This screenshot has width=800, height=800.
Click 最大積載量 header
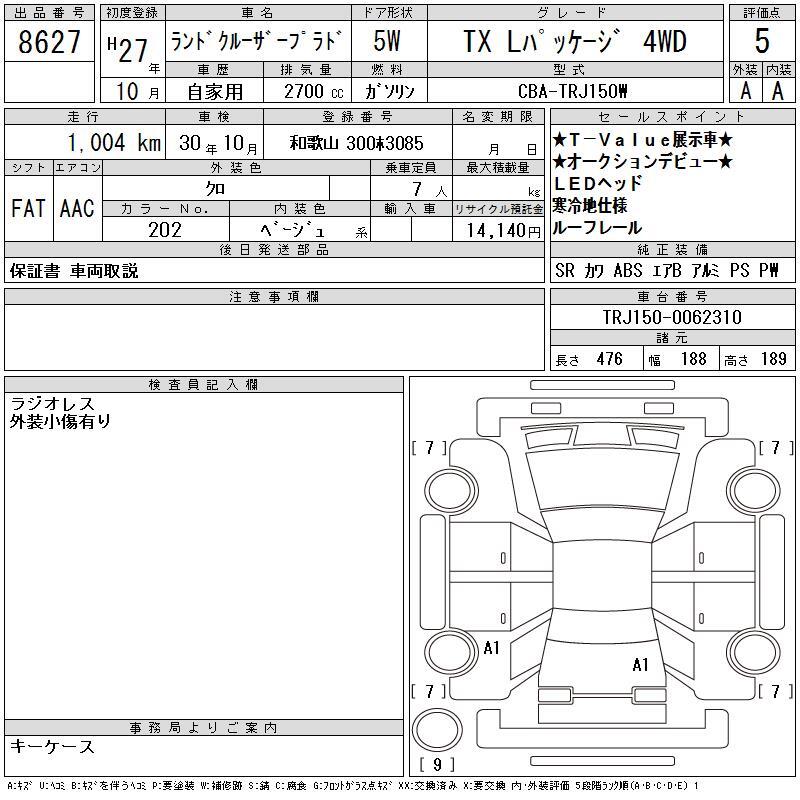[x=498, y=167]
